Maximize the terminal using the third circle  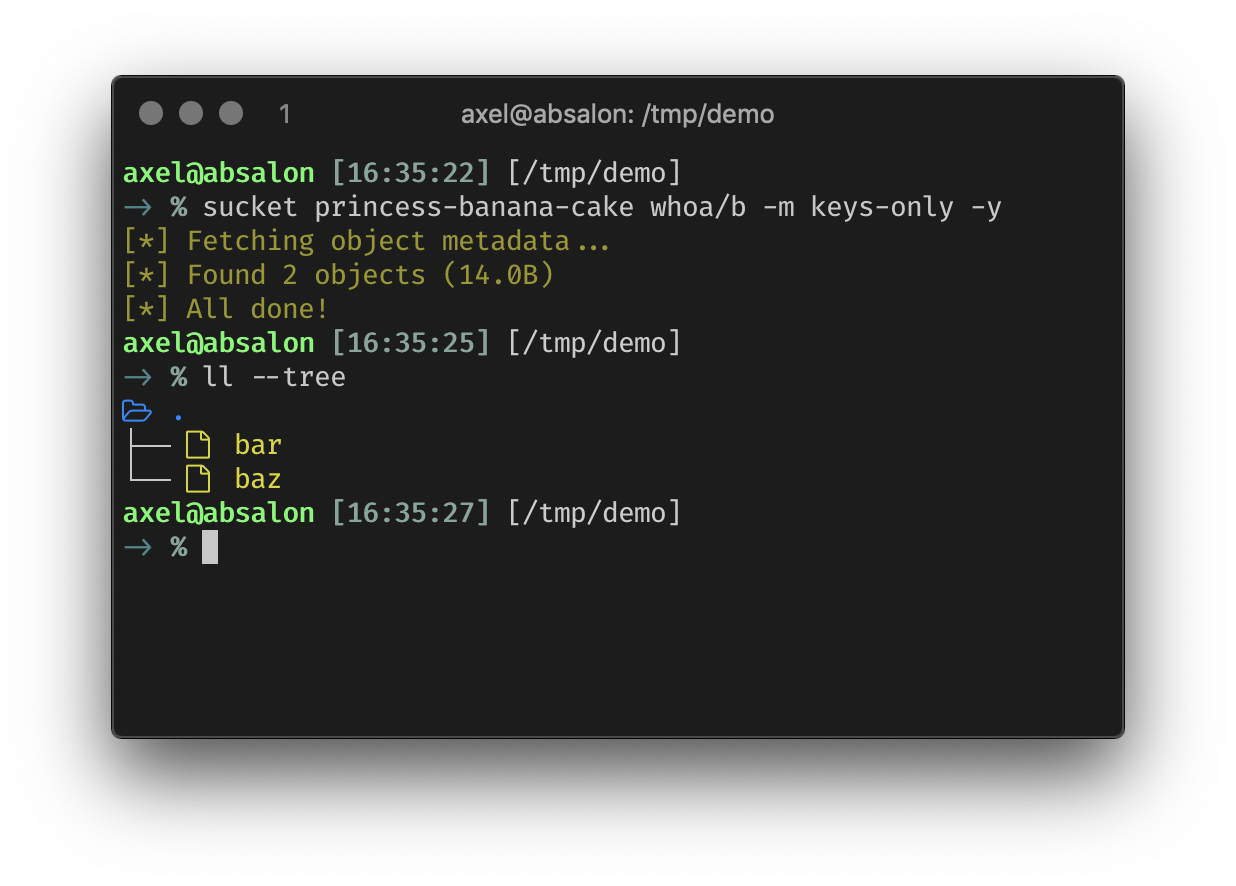tap(231, 113)
